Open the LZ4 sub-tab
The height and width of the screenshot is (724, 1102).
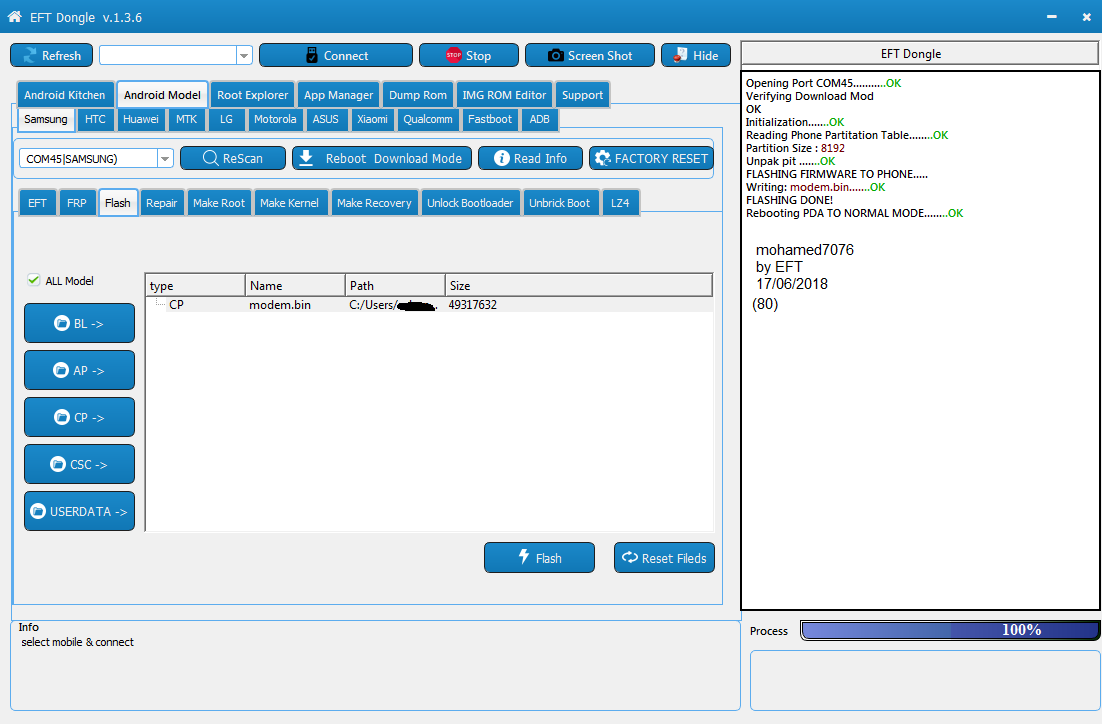(620, 203)
